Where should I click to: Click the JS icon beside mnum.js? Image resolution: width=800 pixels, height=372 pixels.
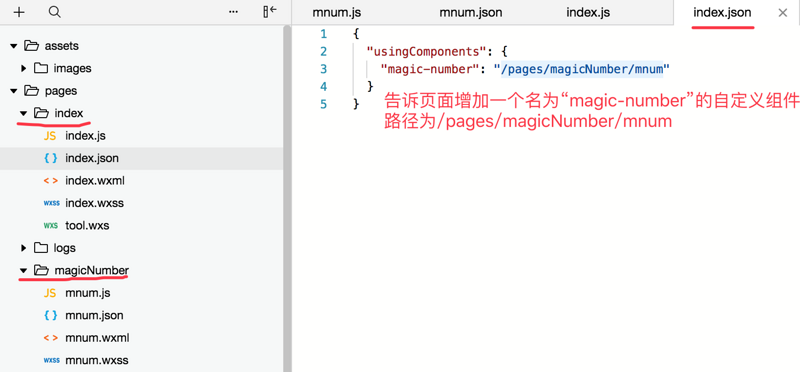tap(50, 293)
